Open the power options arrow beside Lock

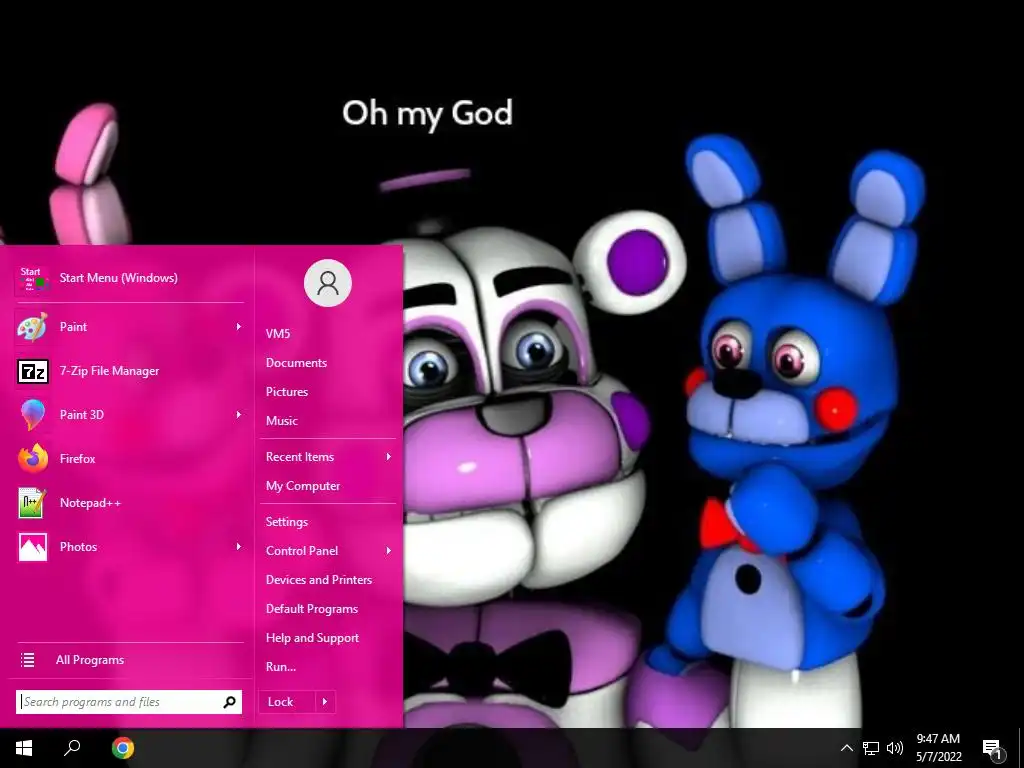(325, 702)
